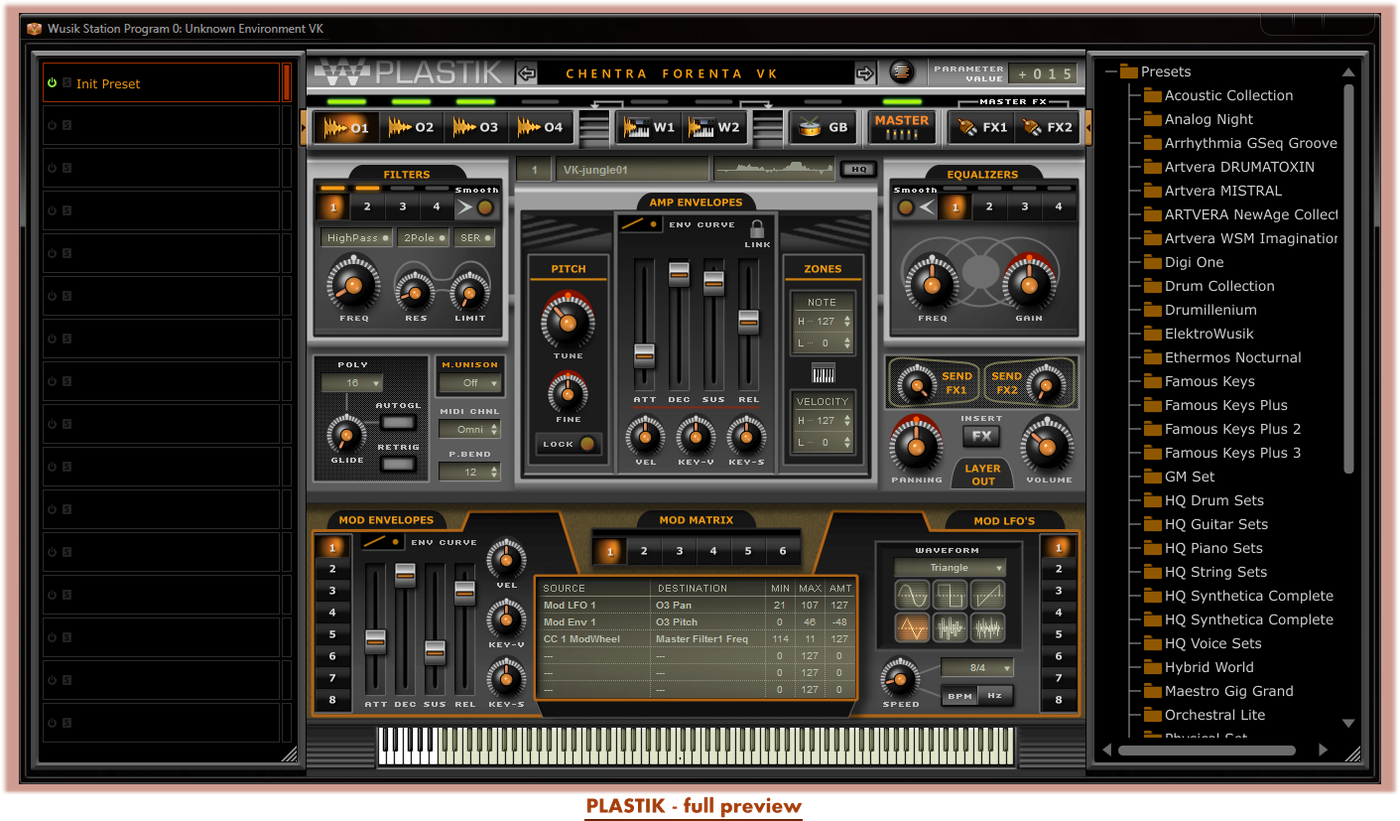
Task: Select the triangle LFO waveform icon
Action: click(x=914, y=628)
